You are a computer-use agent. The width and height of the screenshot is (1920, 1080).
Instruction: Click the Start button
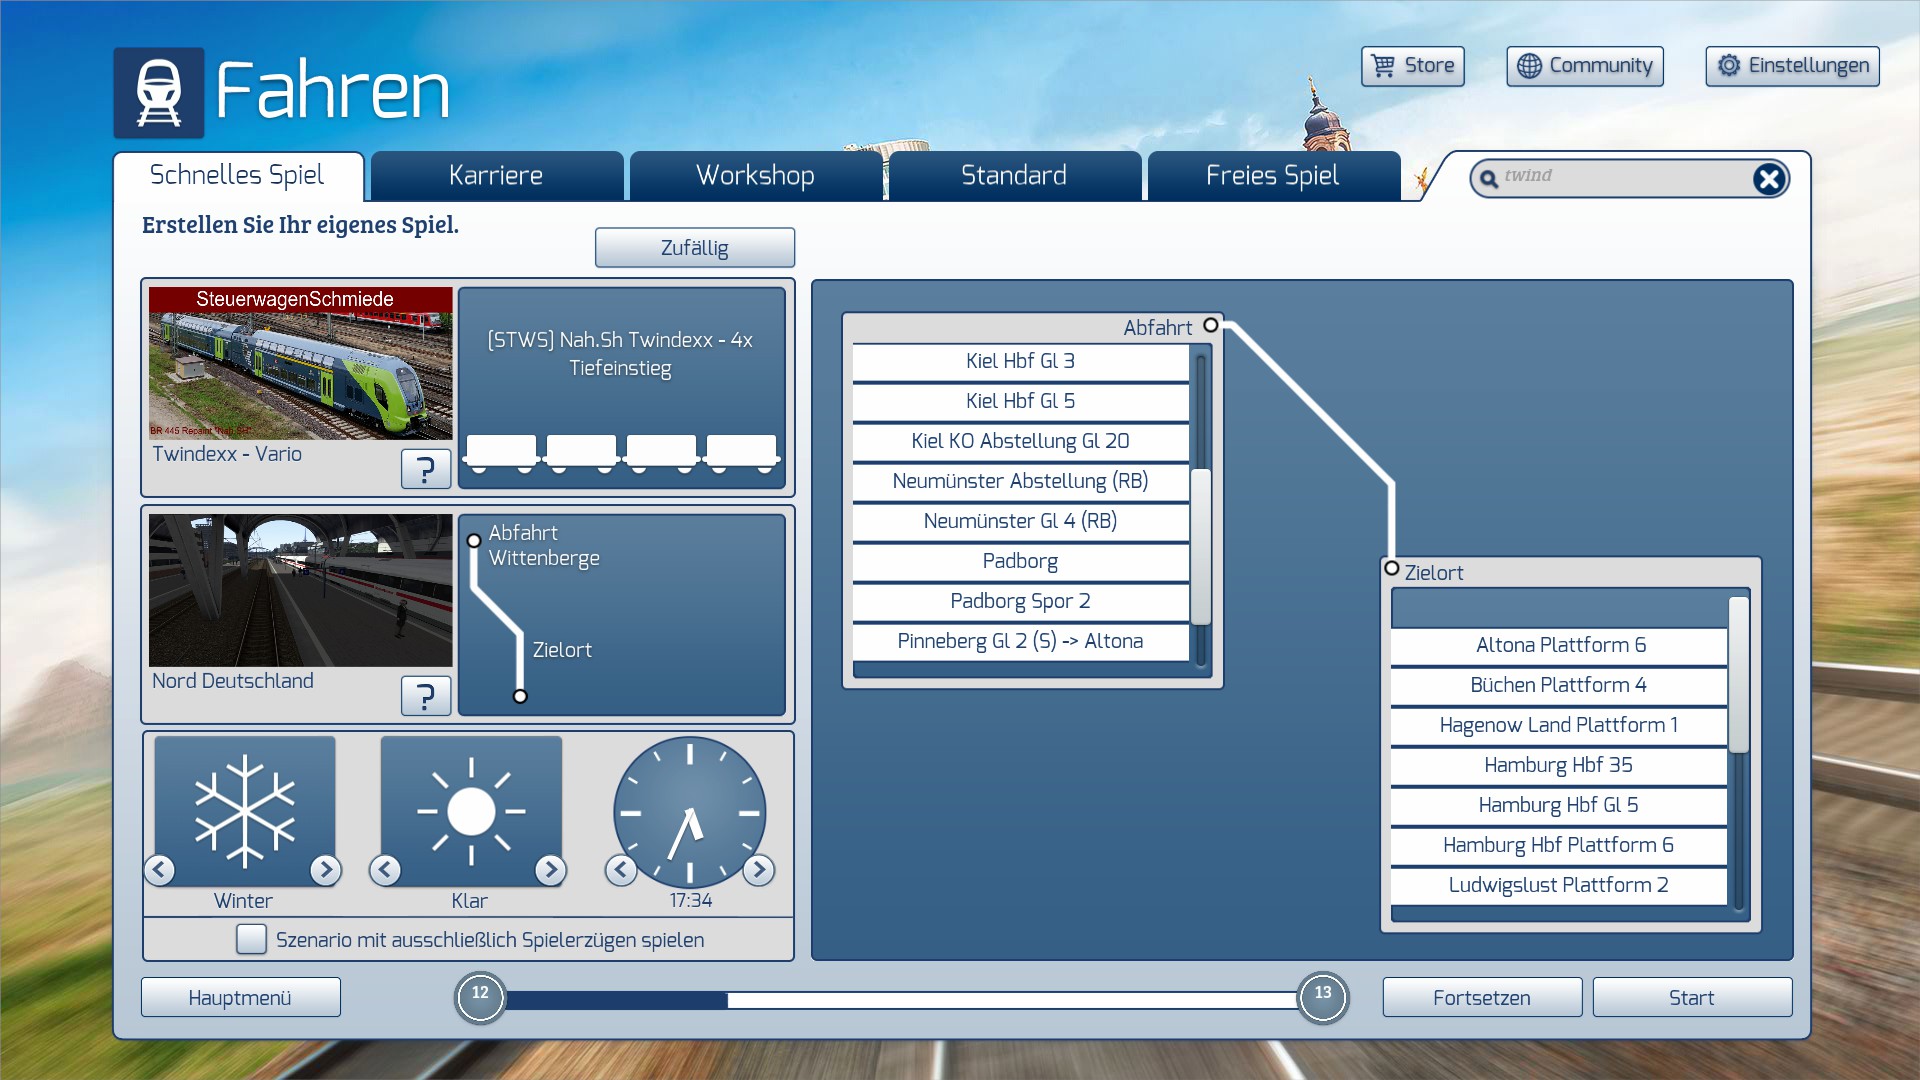point(1691,997)
